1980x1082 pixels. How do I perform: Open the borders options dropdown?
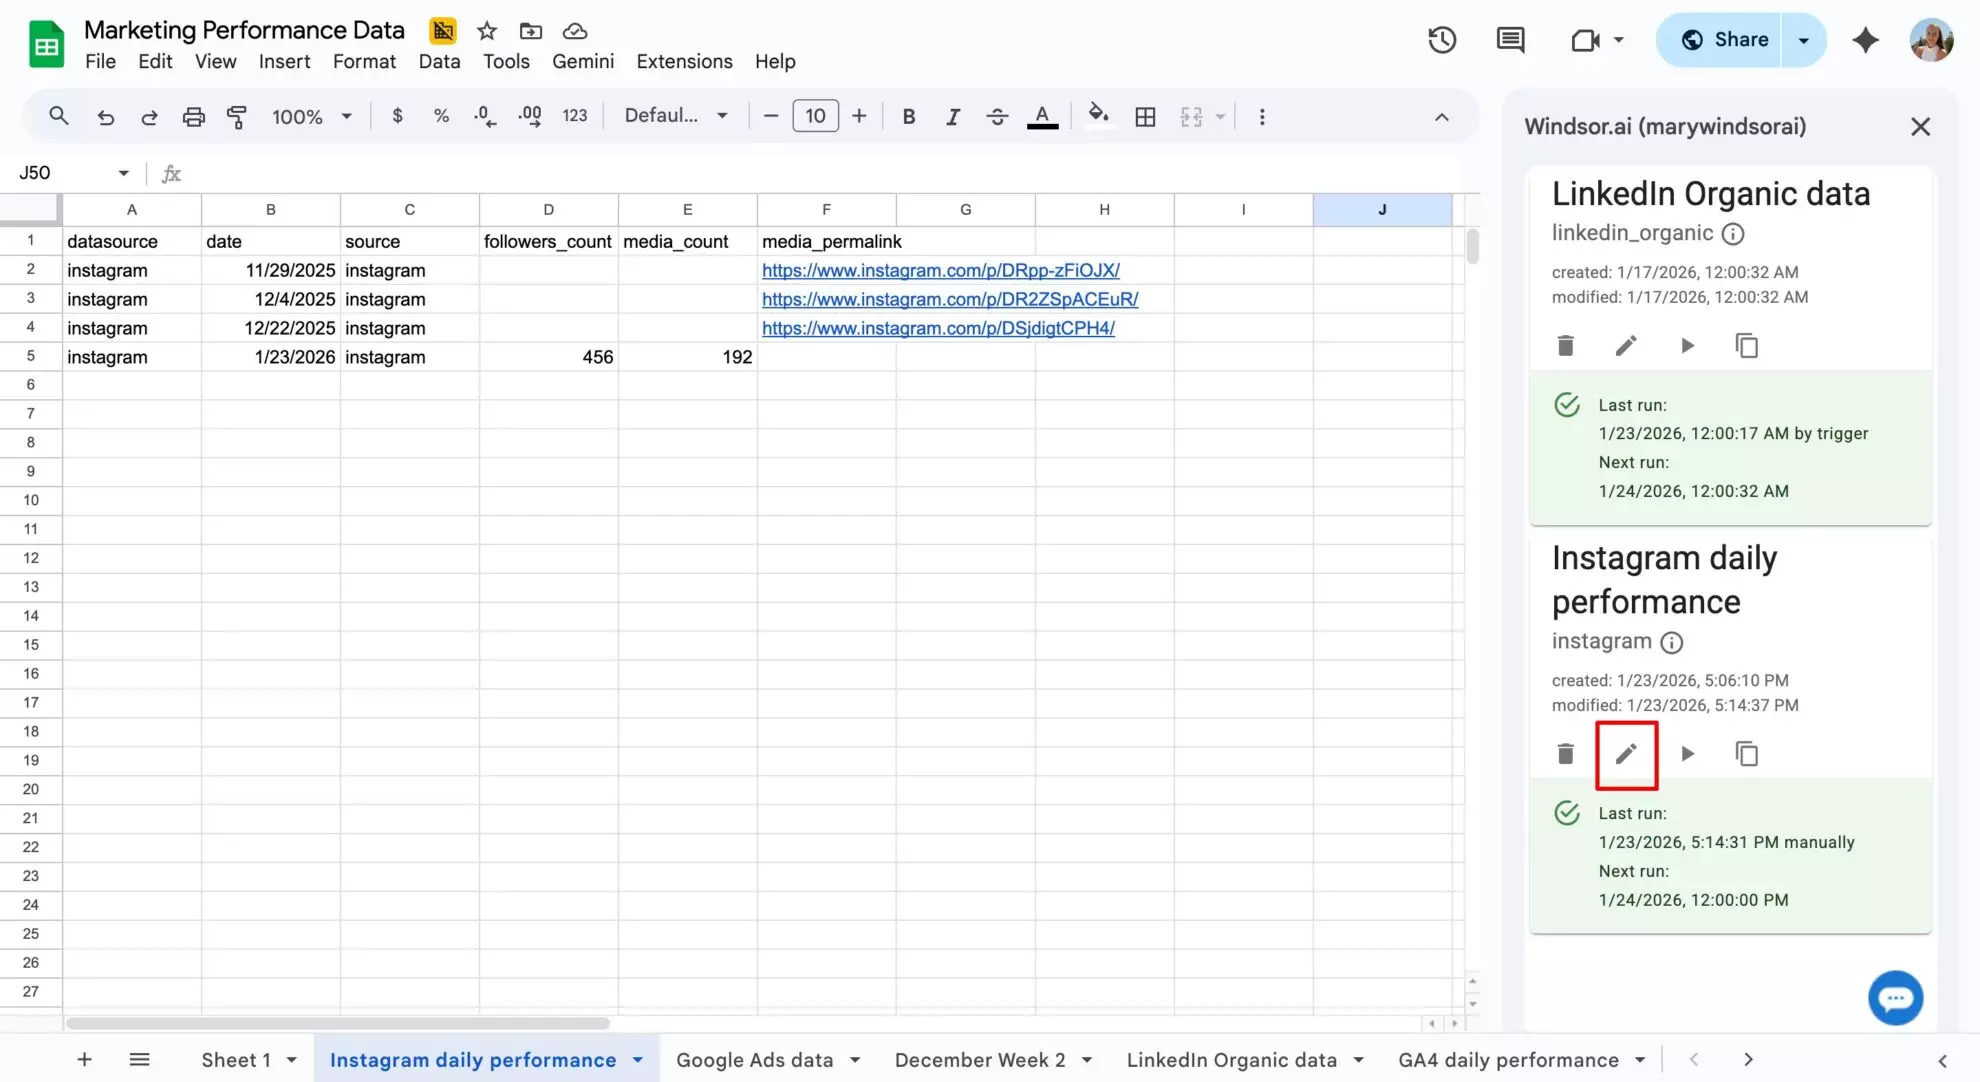(x=1145, y=116)
